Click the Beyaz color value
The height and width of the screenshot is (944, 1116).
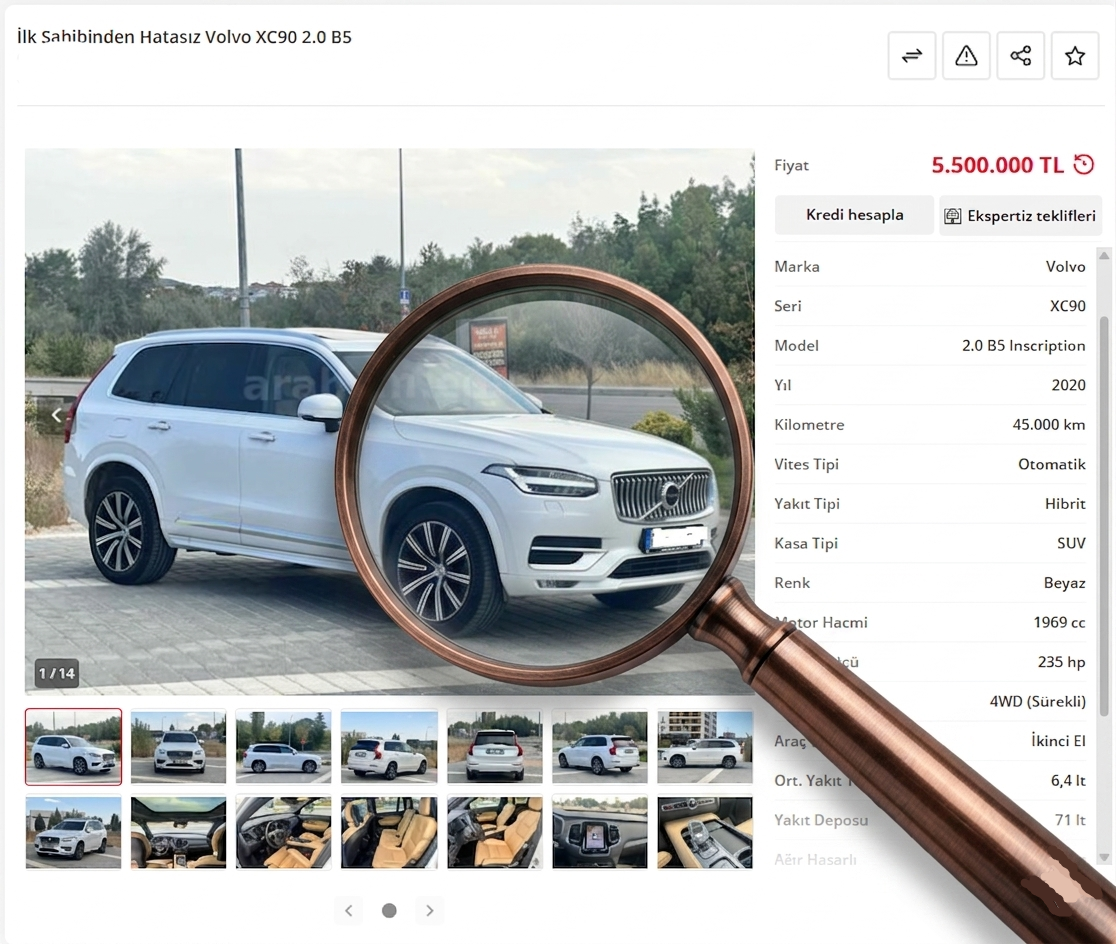click(1064, 583)
